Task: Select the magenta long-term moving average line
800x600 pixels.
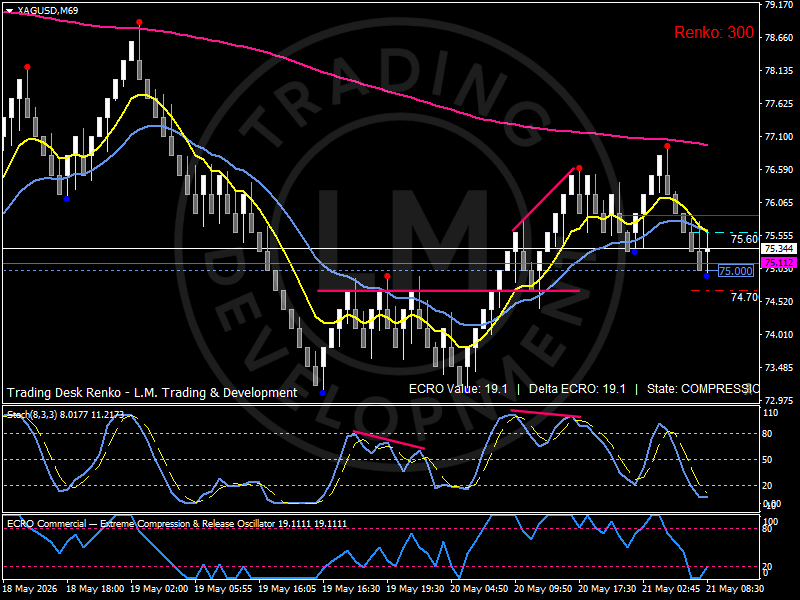Action: point(357,82)
